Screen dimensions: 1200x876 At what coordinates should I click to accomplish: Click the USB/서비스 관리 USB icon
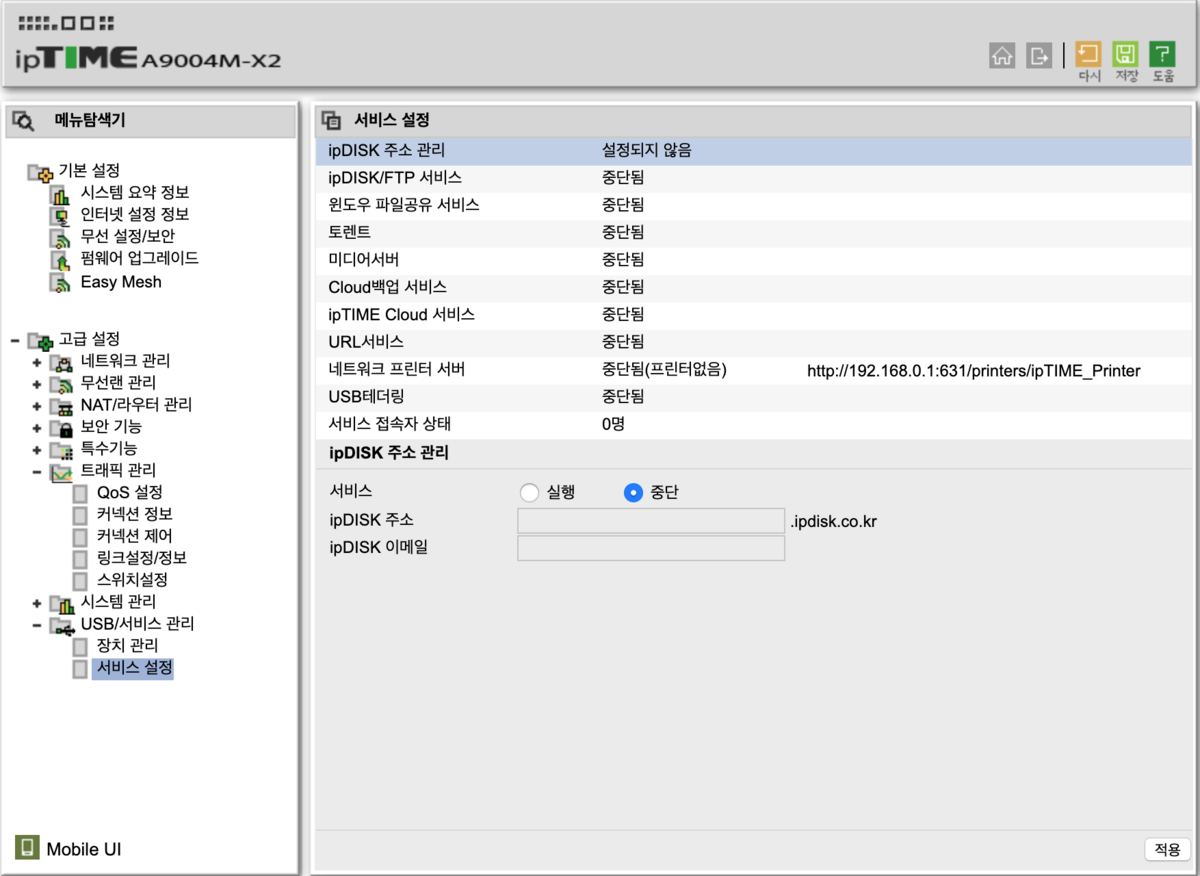[x=62, y=625]
